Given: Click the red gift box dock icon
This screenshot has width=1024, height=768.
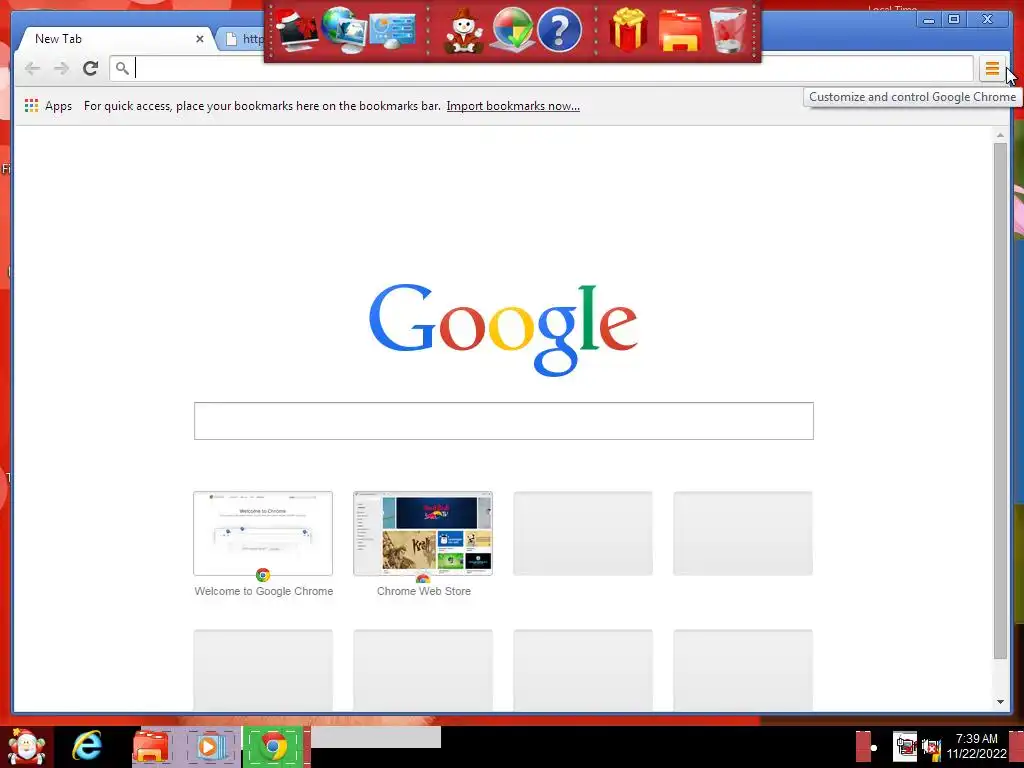Looking at the screenshot, I should [628, 30].
